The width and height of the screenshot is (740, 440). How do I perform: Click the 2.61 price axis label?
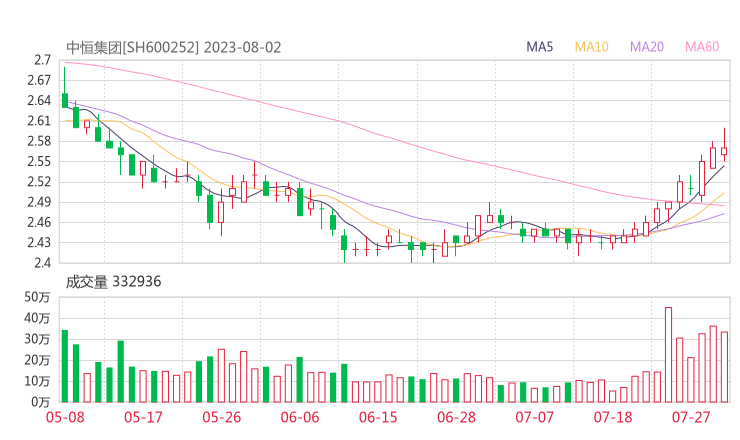pos(39,121)
